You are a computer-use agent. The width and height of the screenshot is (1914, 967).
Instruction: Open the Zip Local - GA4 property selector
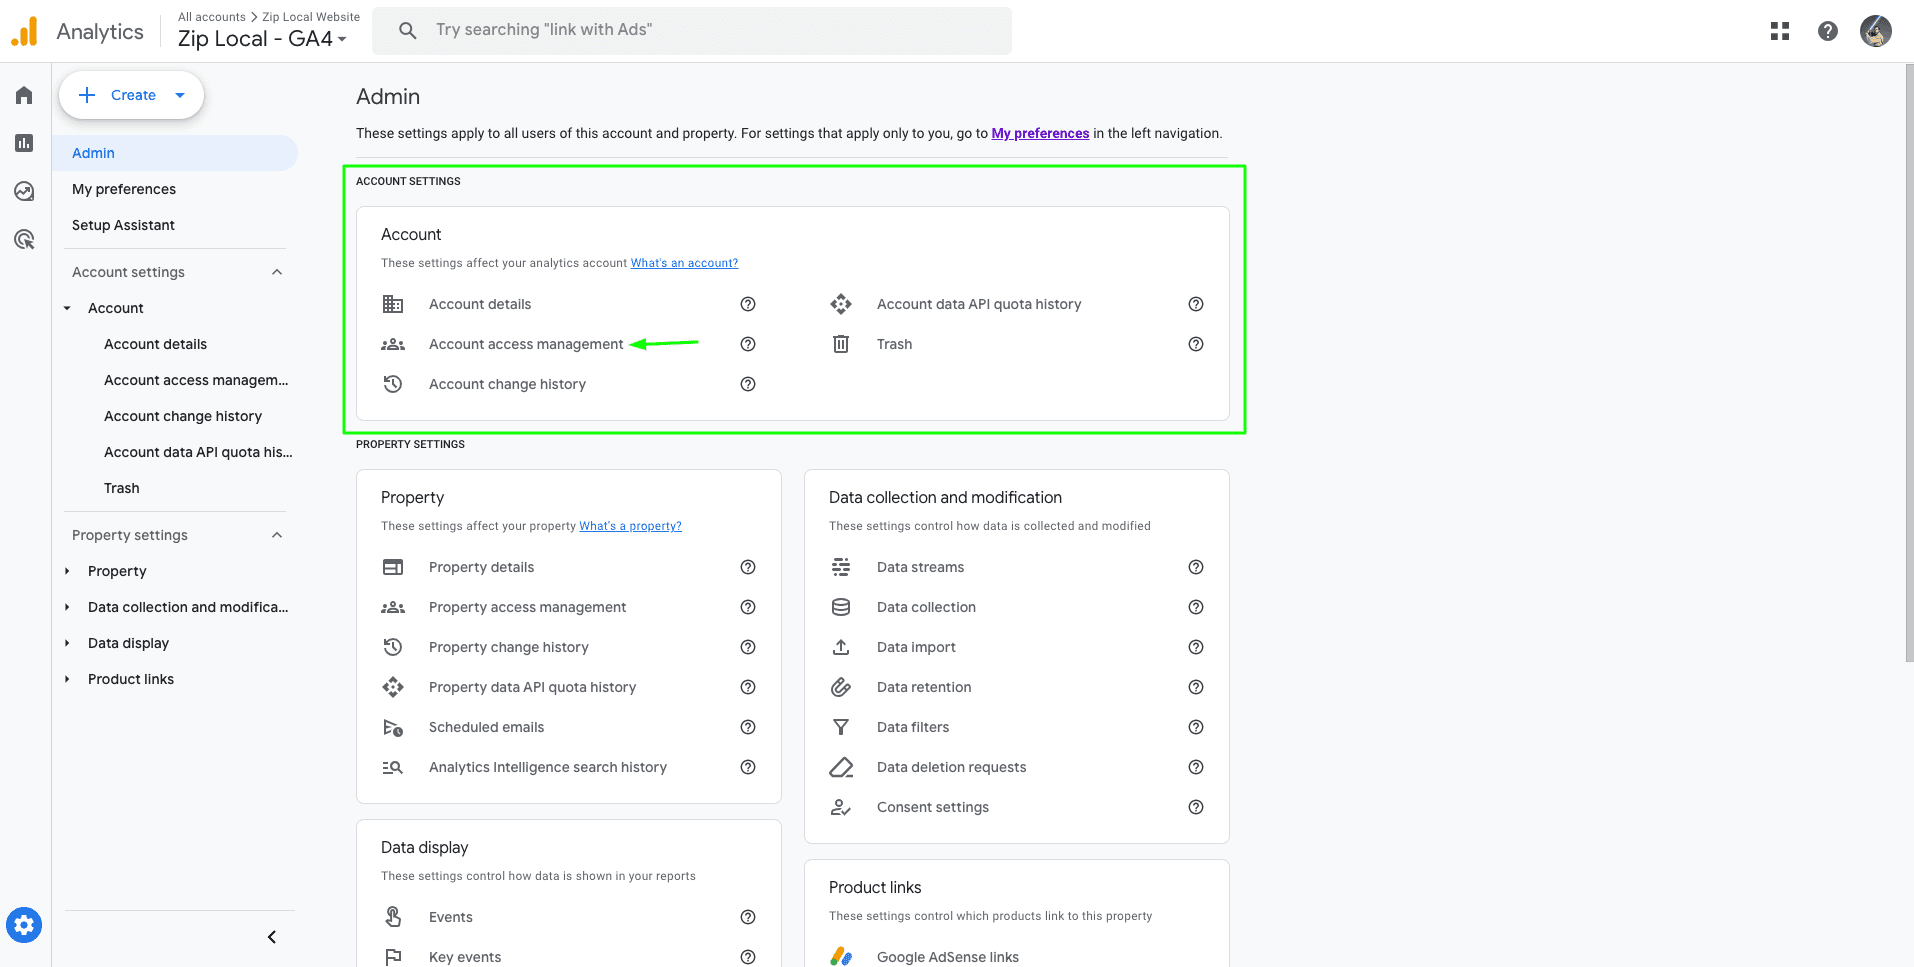[263, 39]
